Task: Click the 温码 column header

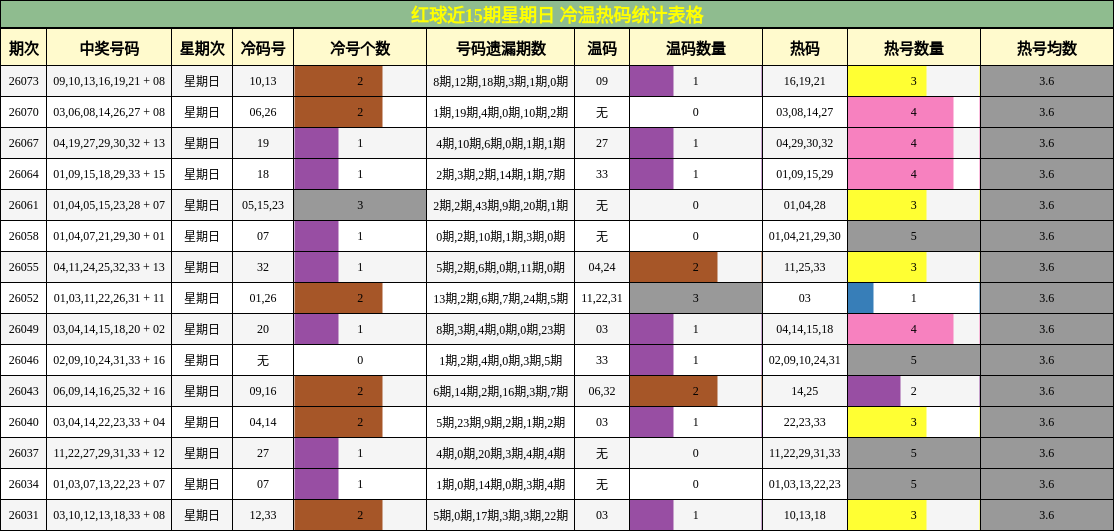Action: click(x=602, y=48)
